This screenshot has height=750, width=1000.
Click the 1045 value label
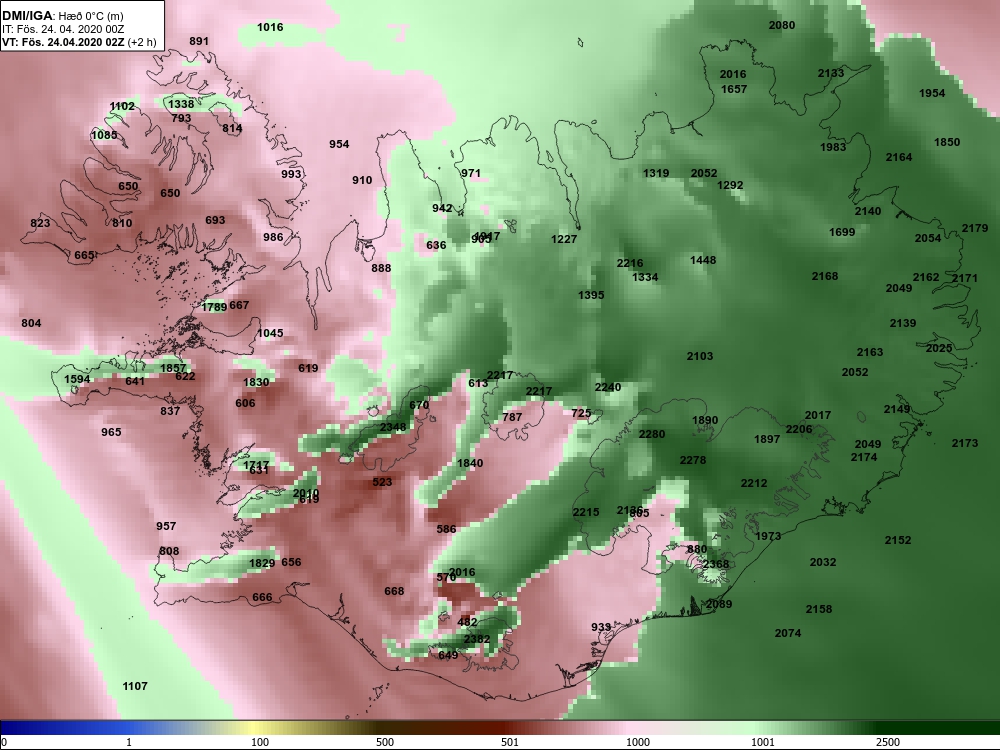click(x=270, y=333)
